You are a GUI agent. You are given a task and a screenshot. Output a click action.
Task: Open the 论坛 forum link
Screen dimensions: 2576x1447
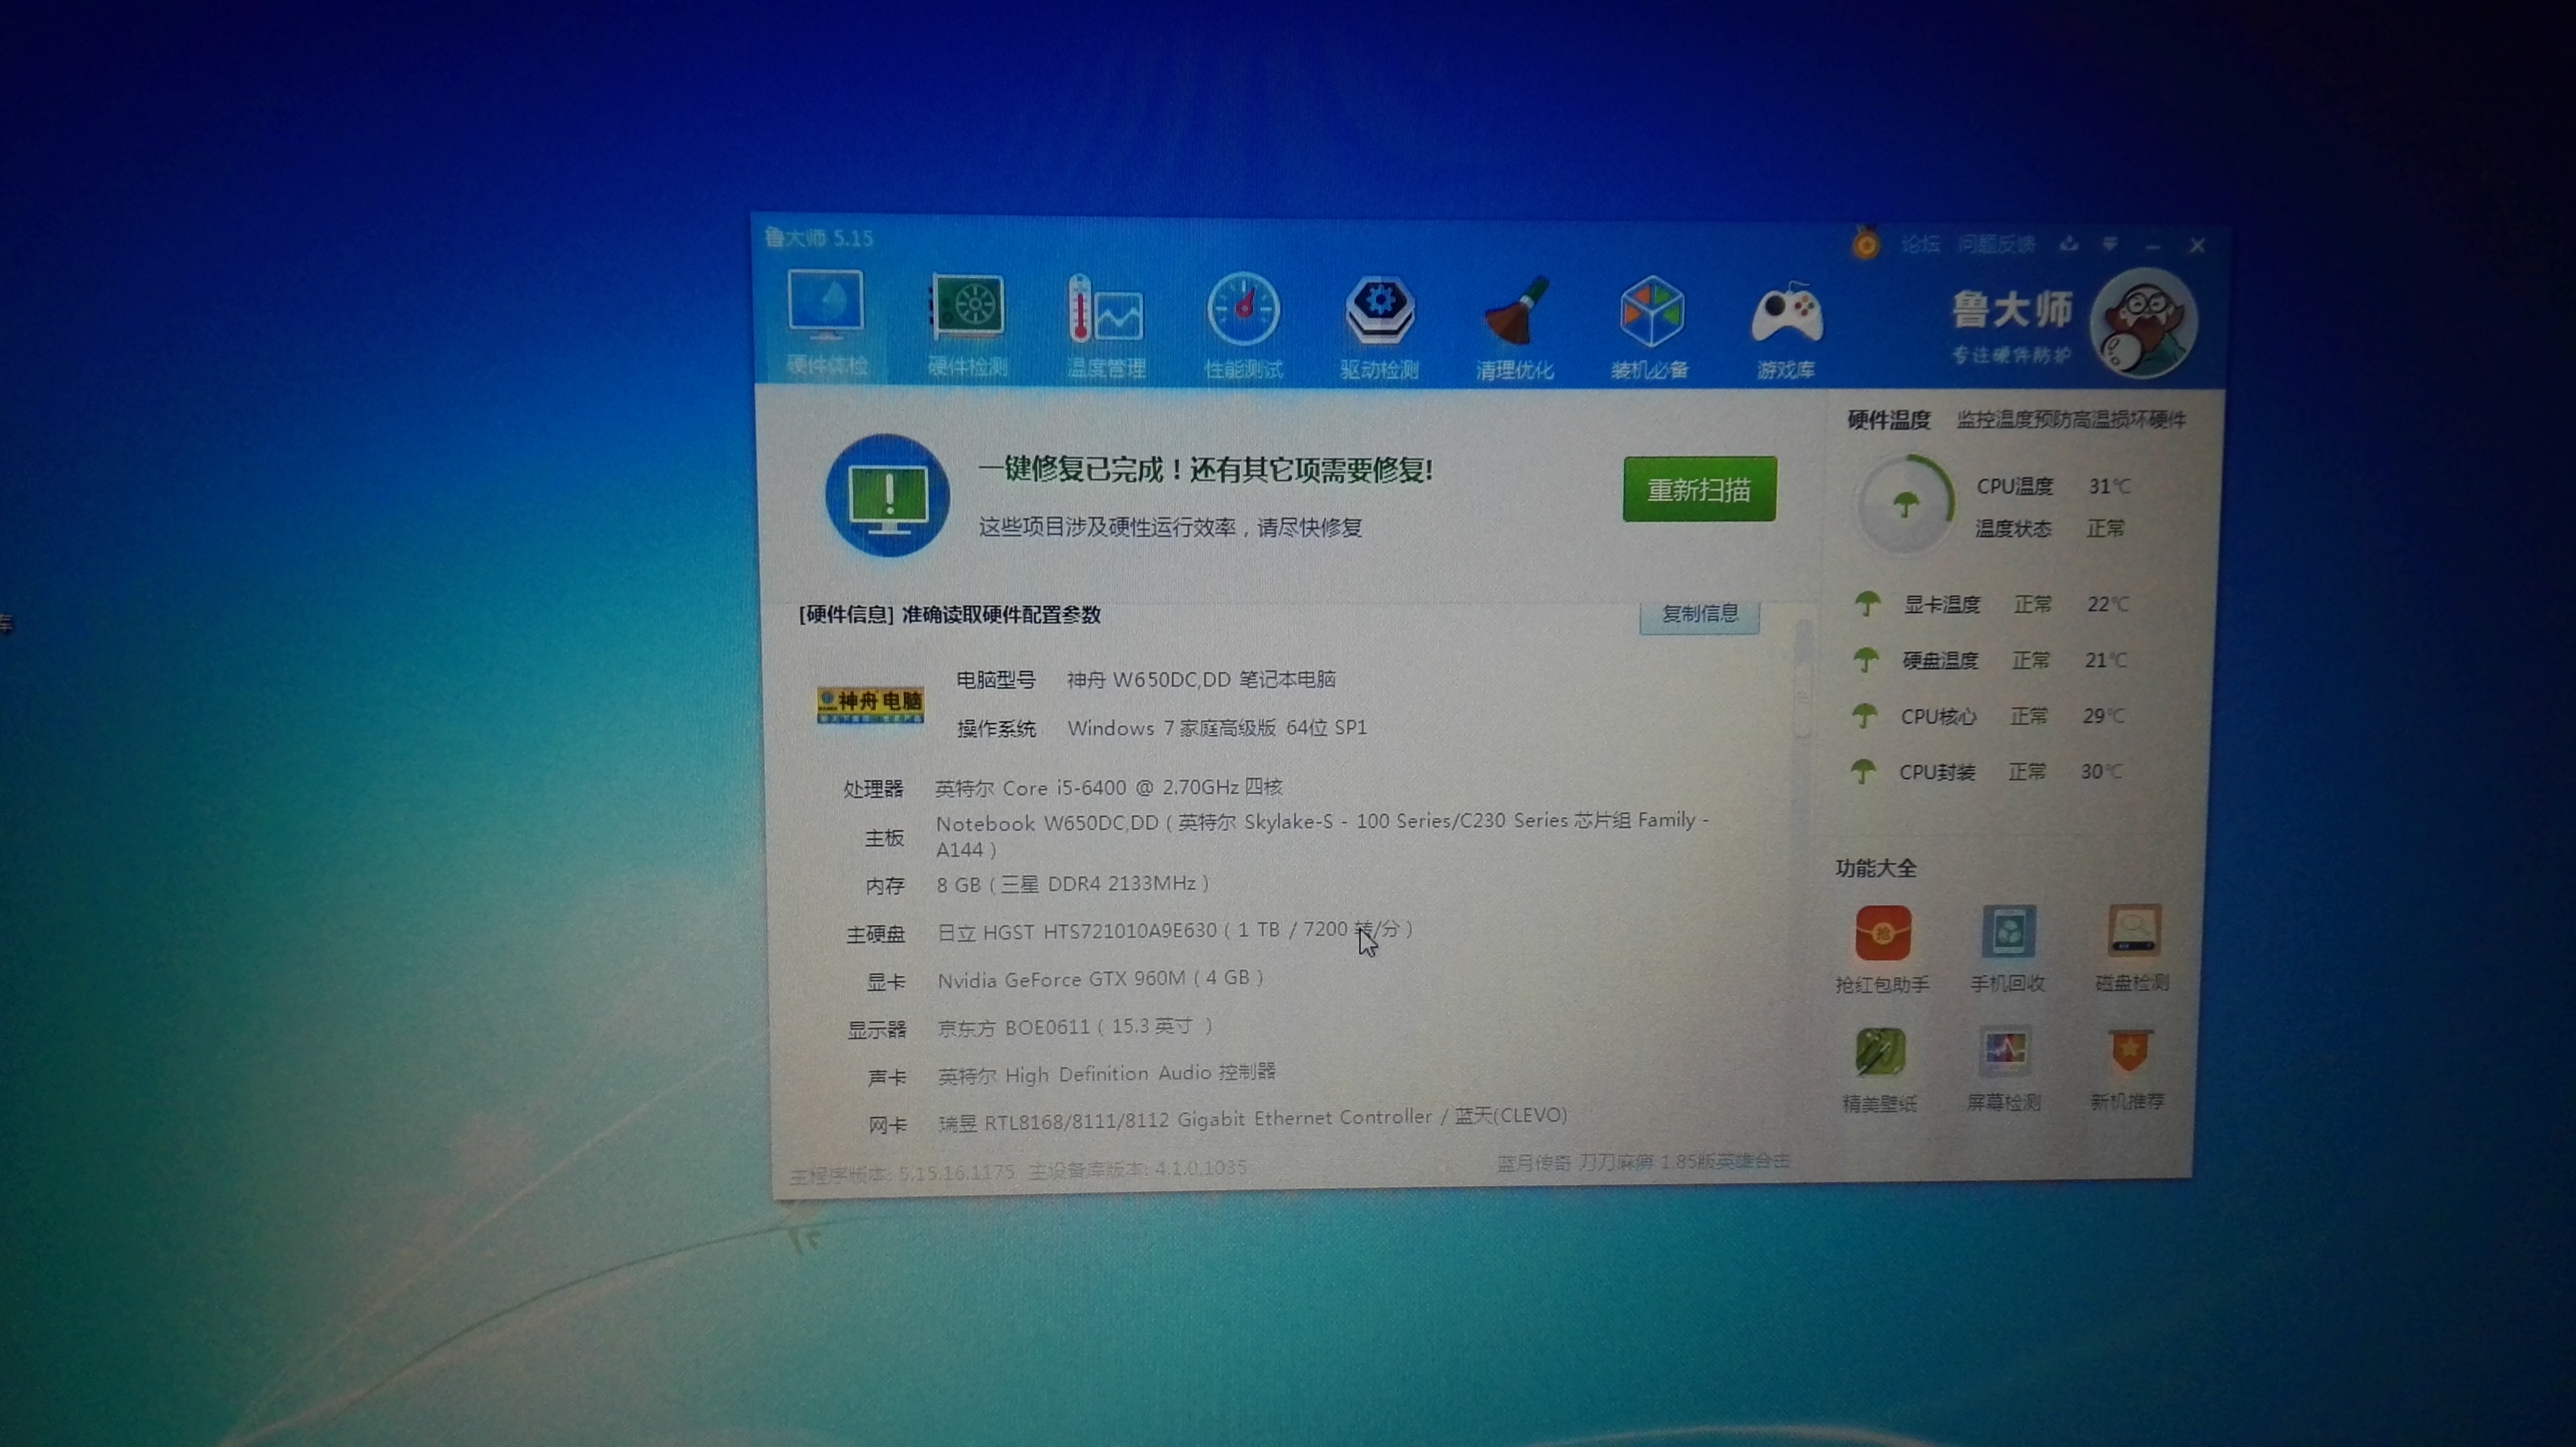tap(1920, 244)
